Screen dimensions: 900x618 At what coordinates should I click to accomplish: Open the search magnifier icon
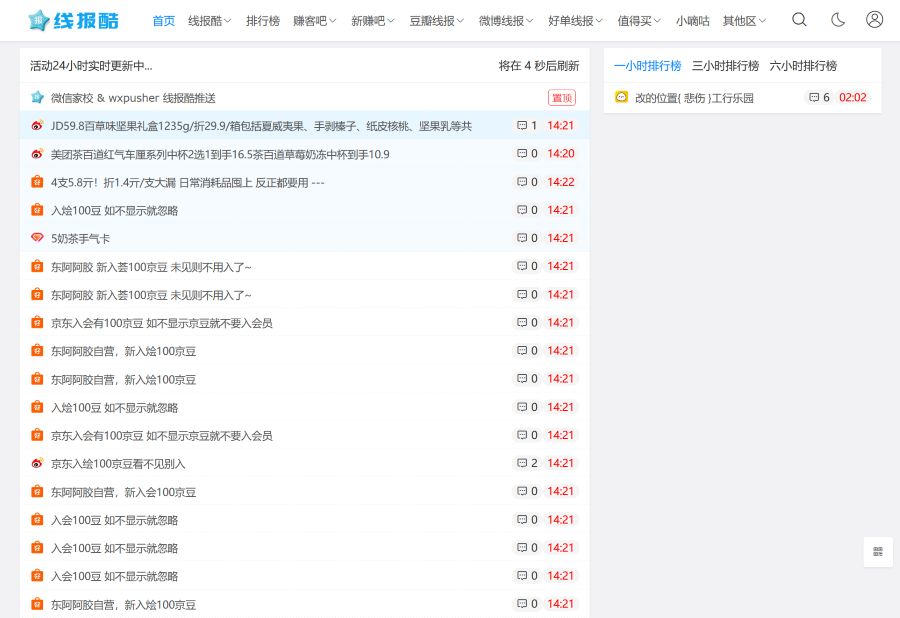800,19
